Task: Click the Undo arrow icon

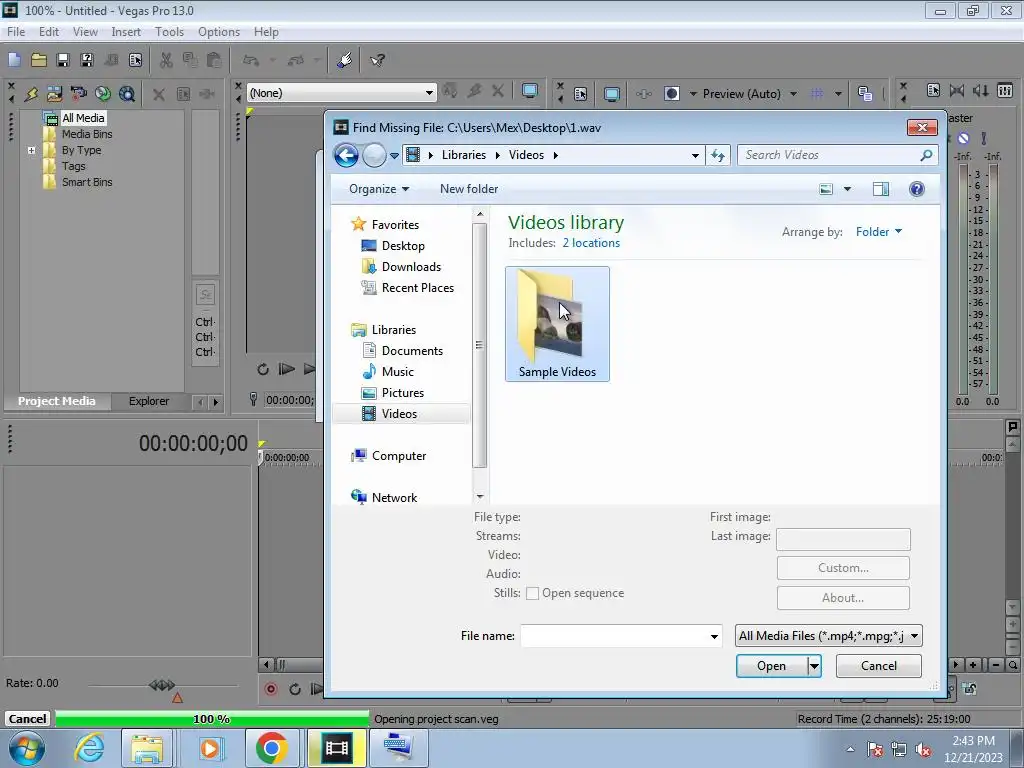Action: (x=251, y=60)
